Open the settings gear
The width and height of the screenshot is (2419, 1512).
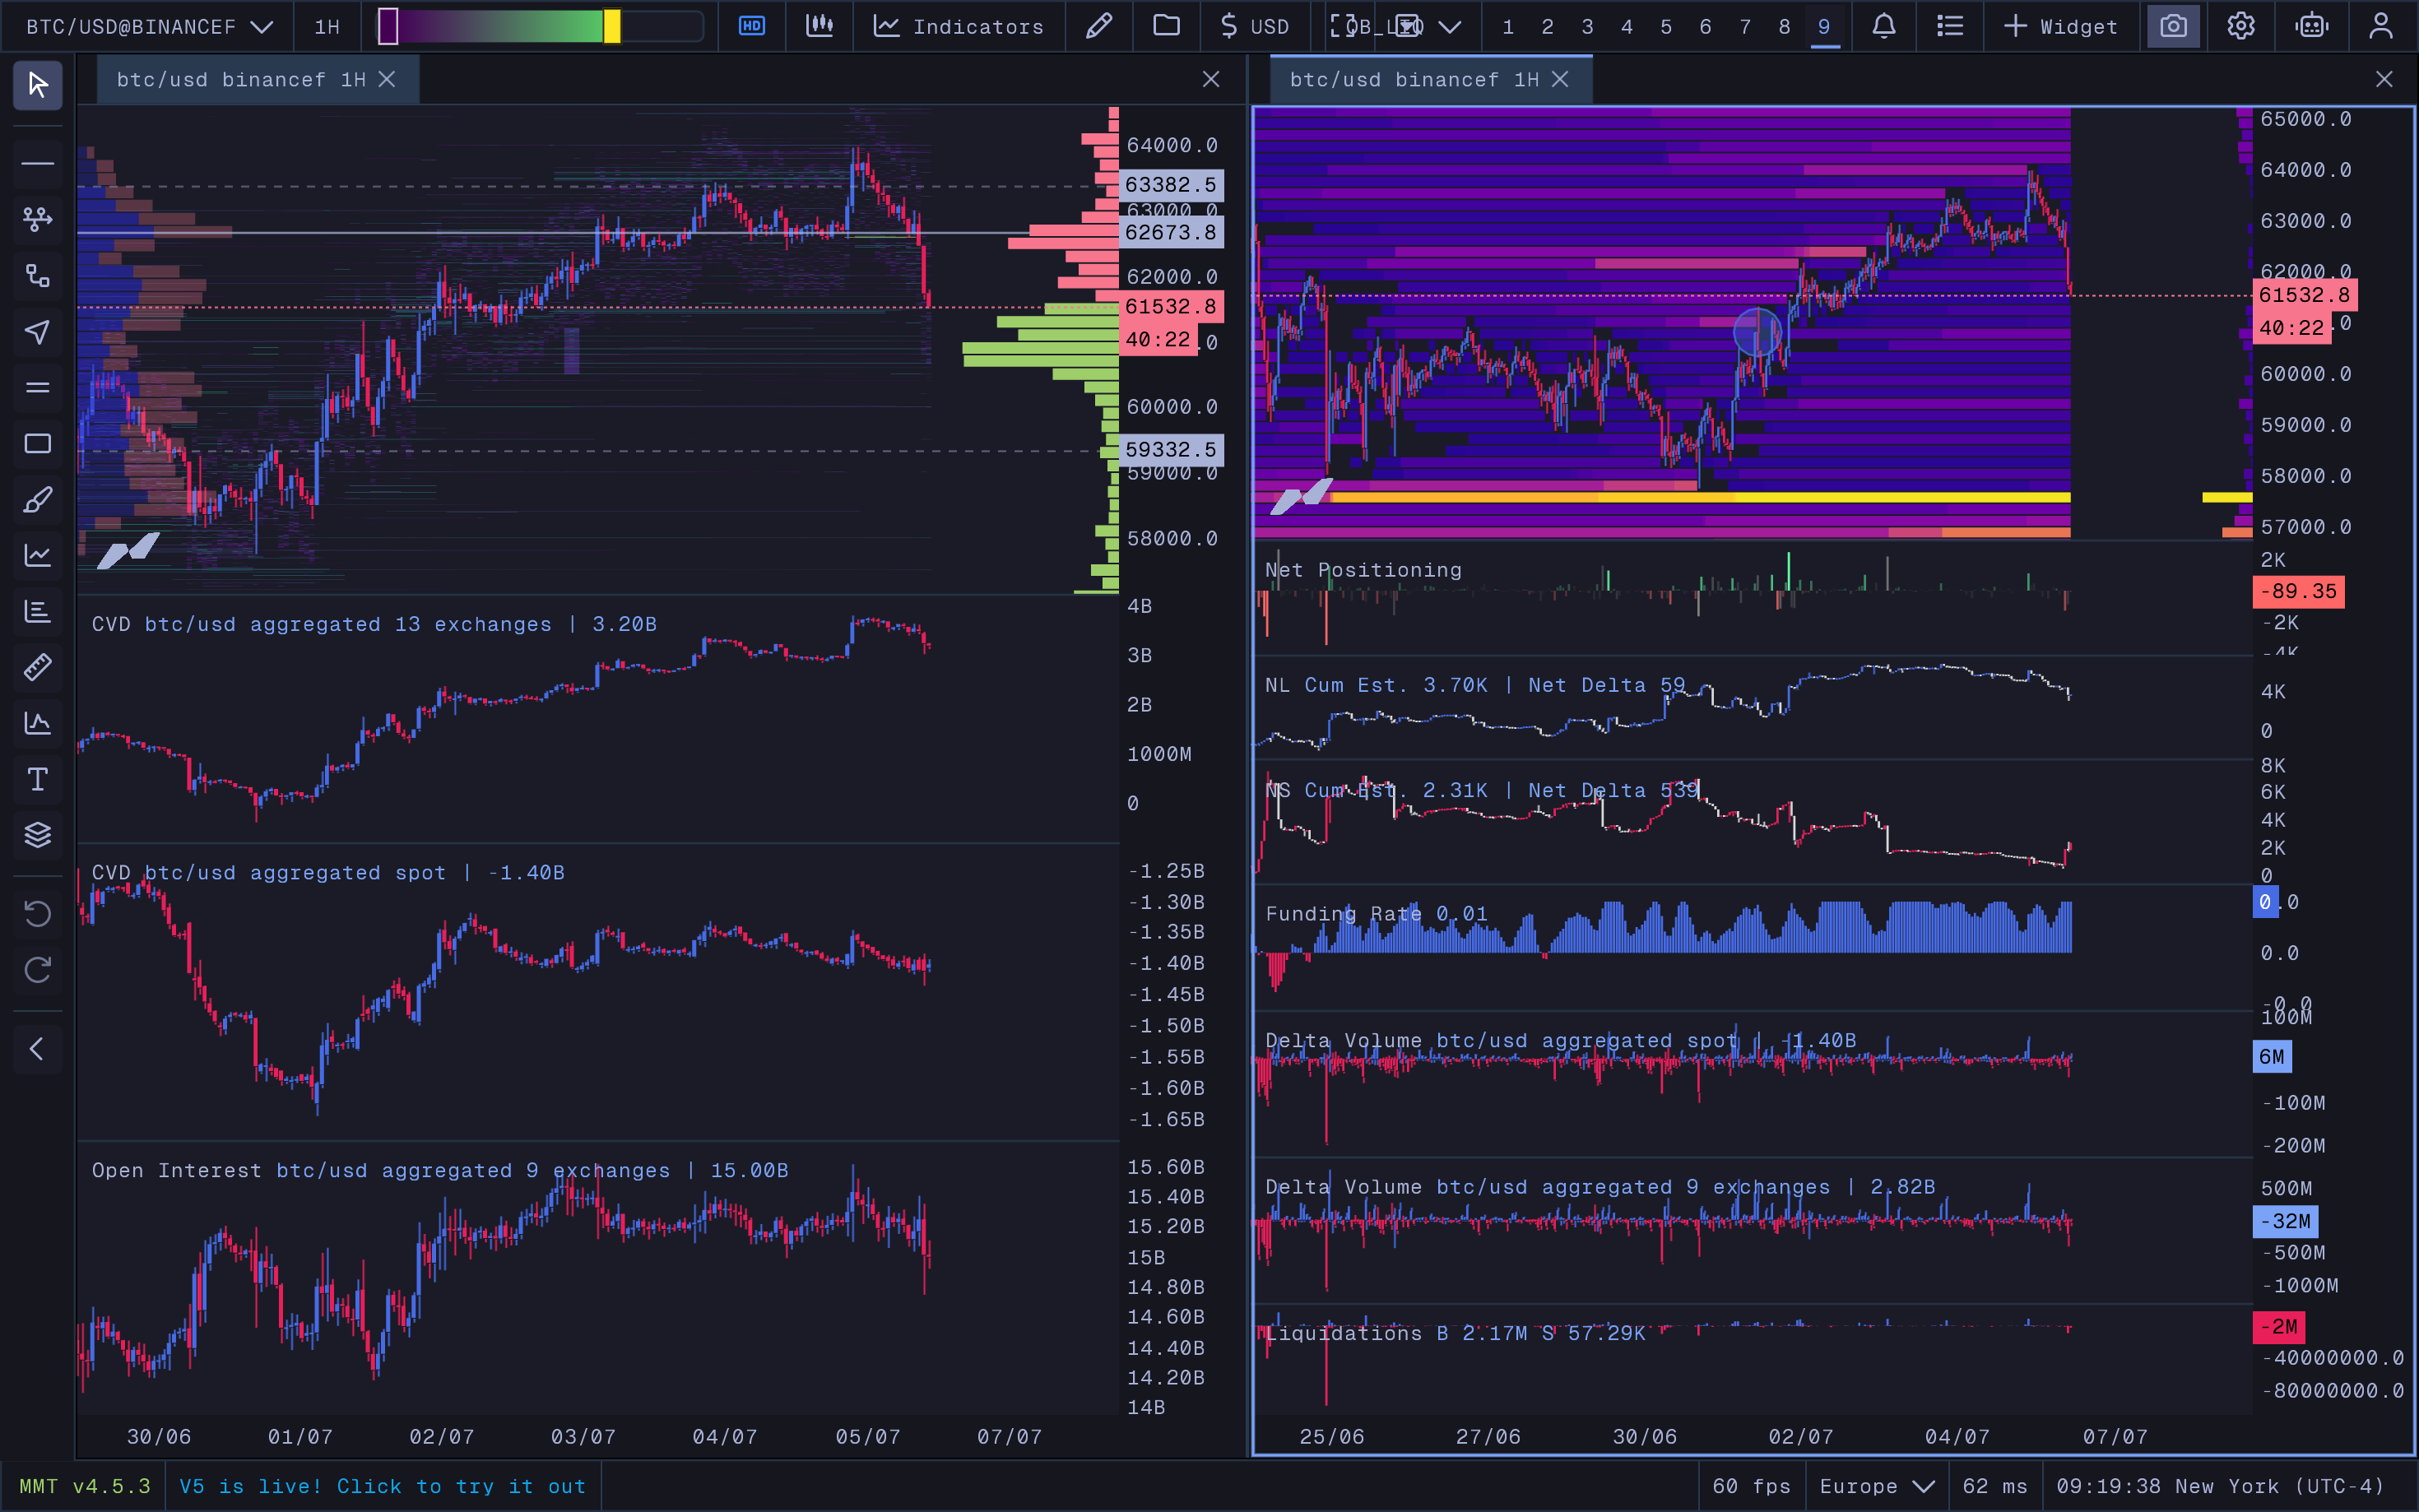point(2241,26)
